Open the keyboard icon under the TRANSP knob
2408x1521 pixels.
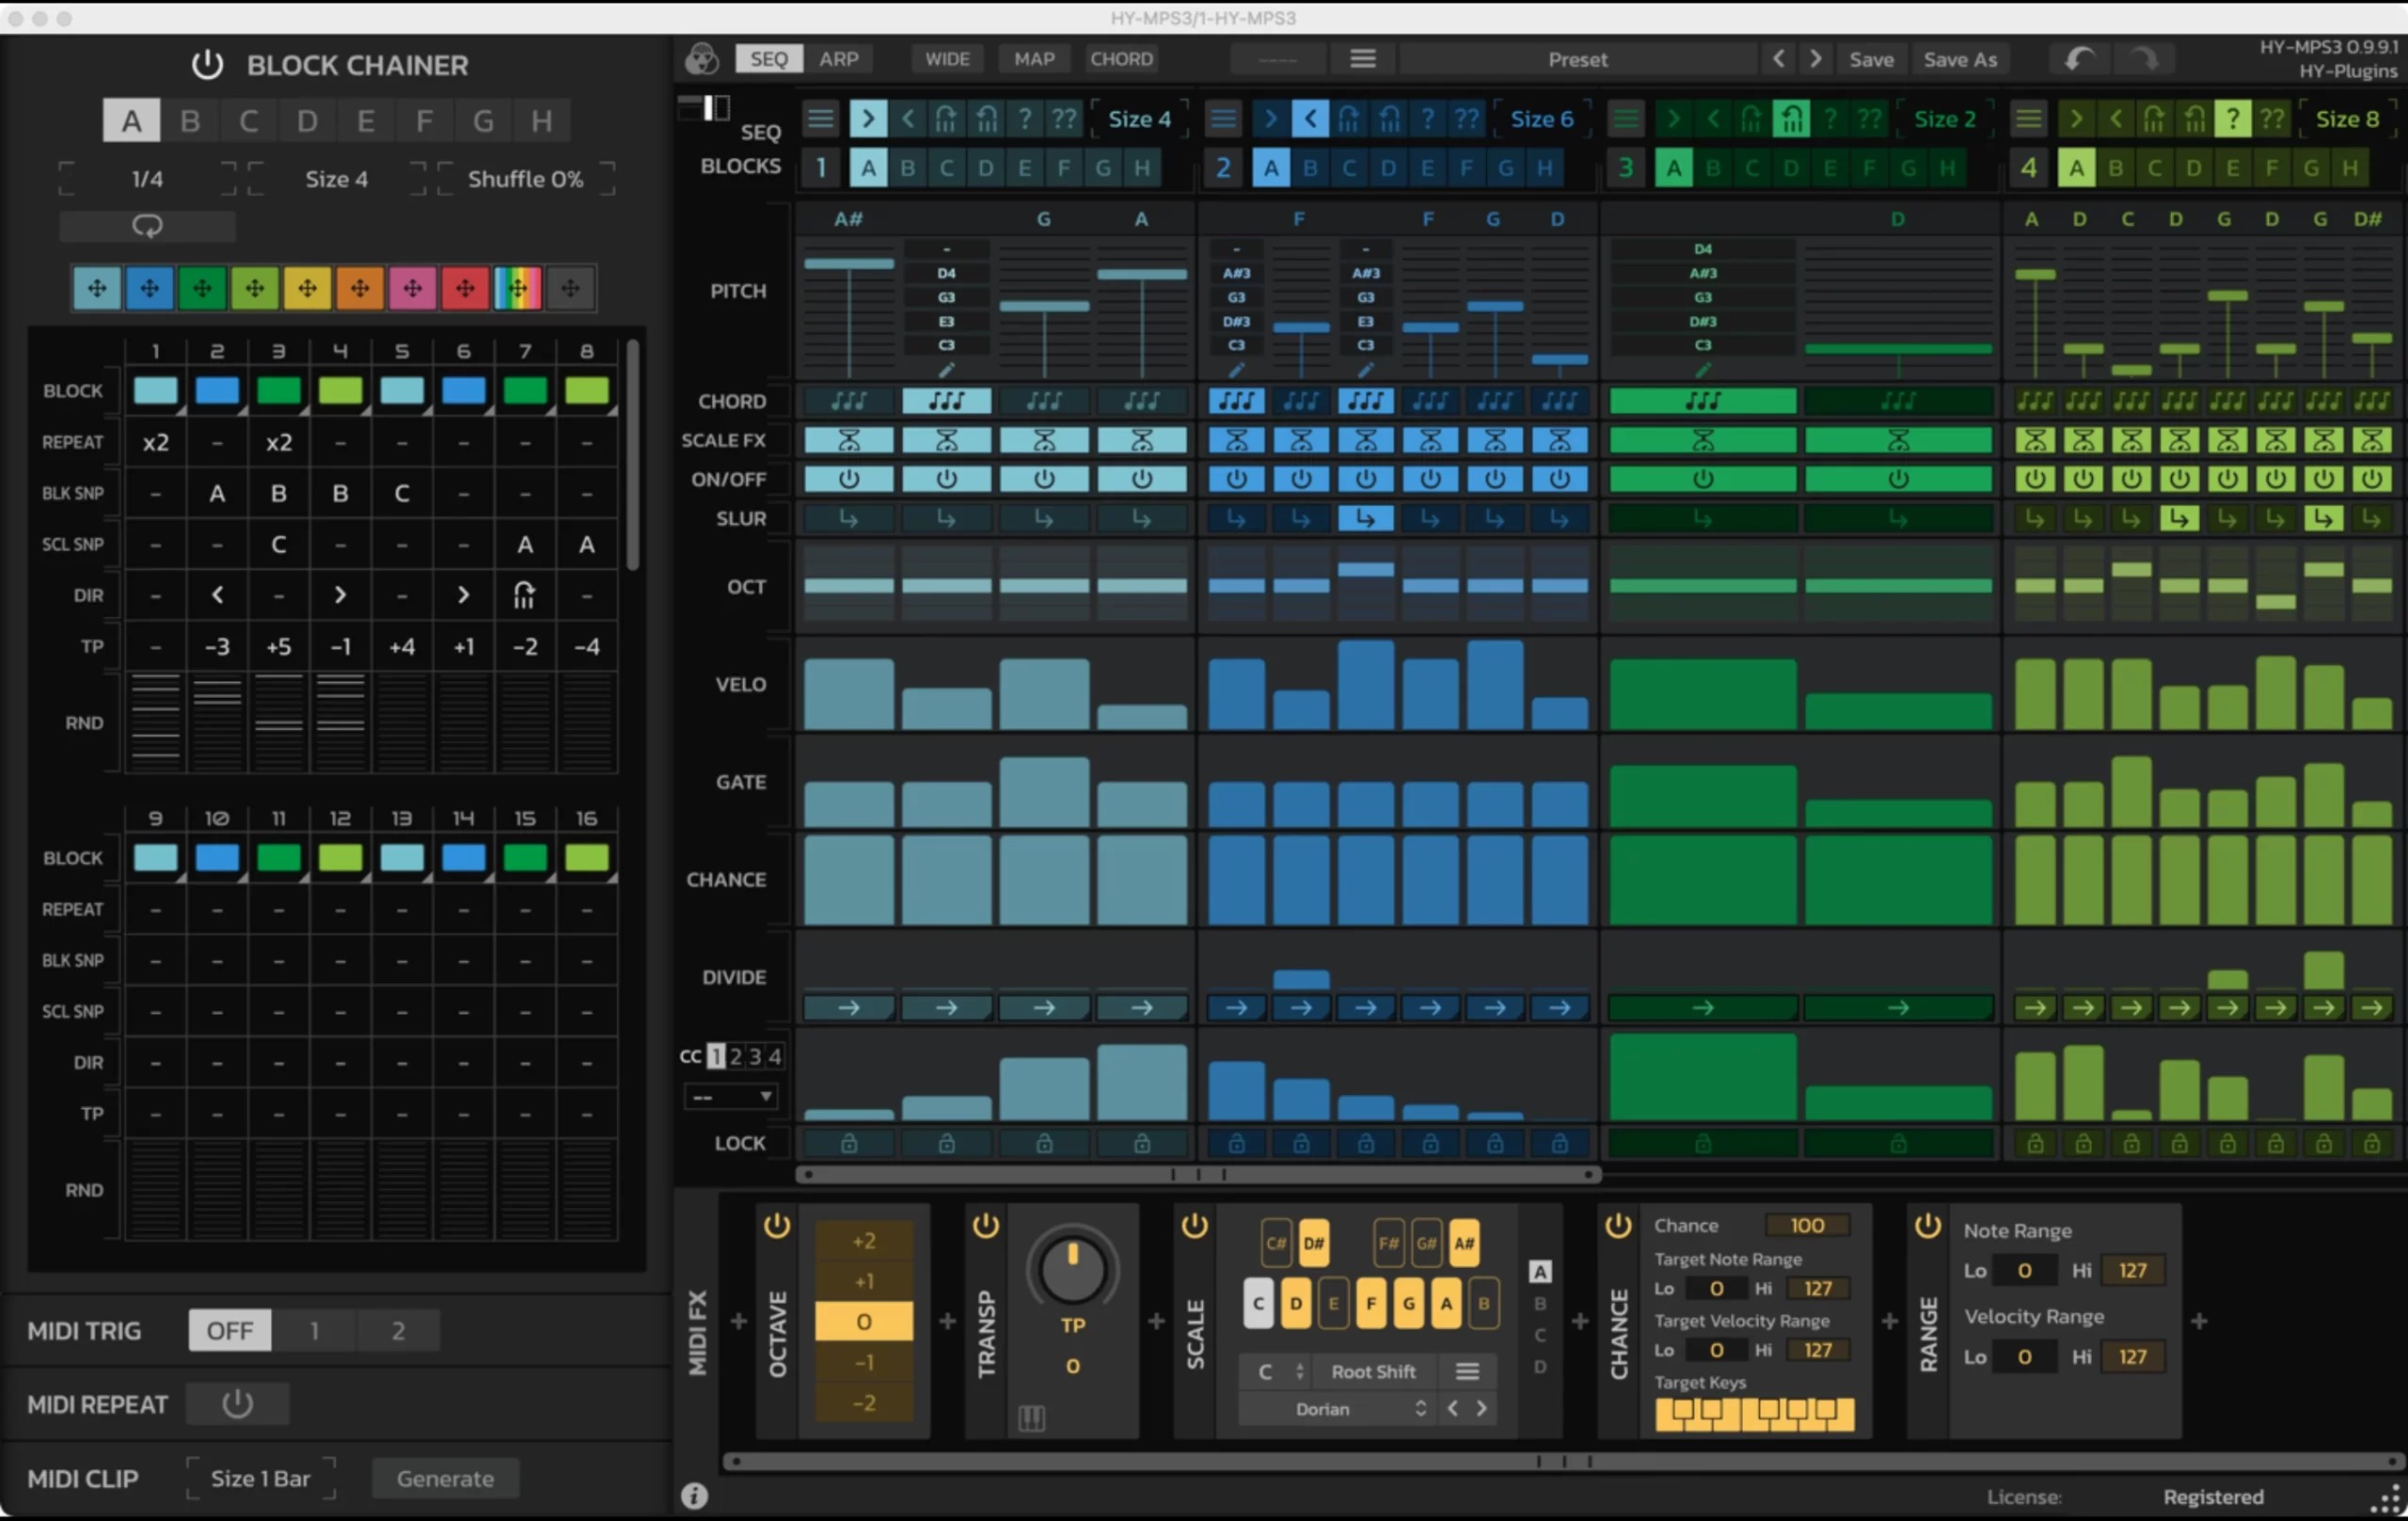coord(1030,1418)
